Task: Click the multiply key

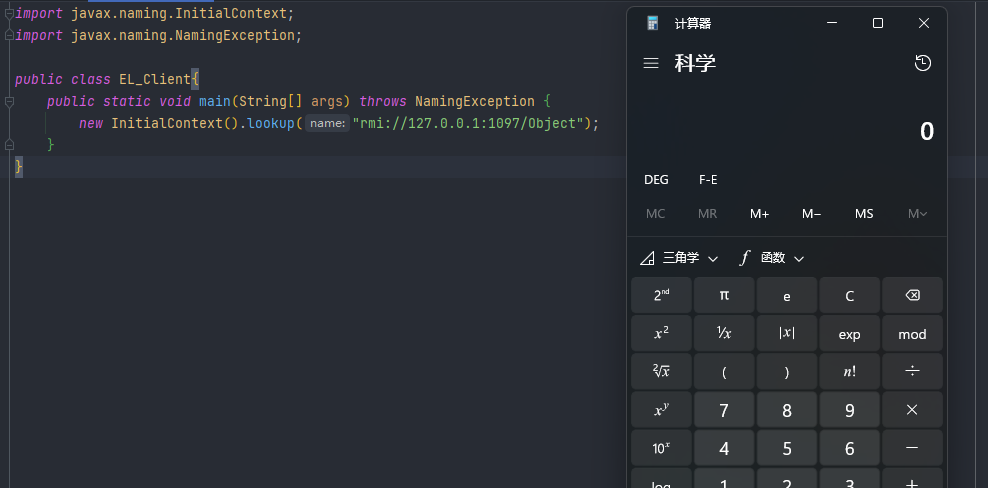Action: coord(912,410)
